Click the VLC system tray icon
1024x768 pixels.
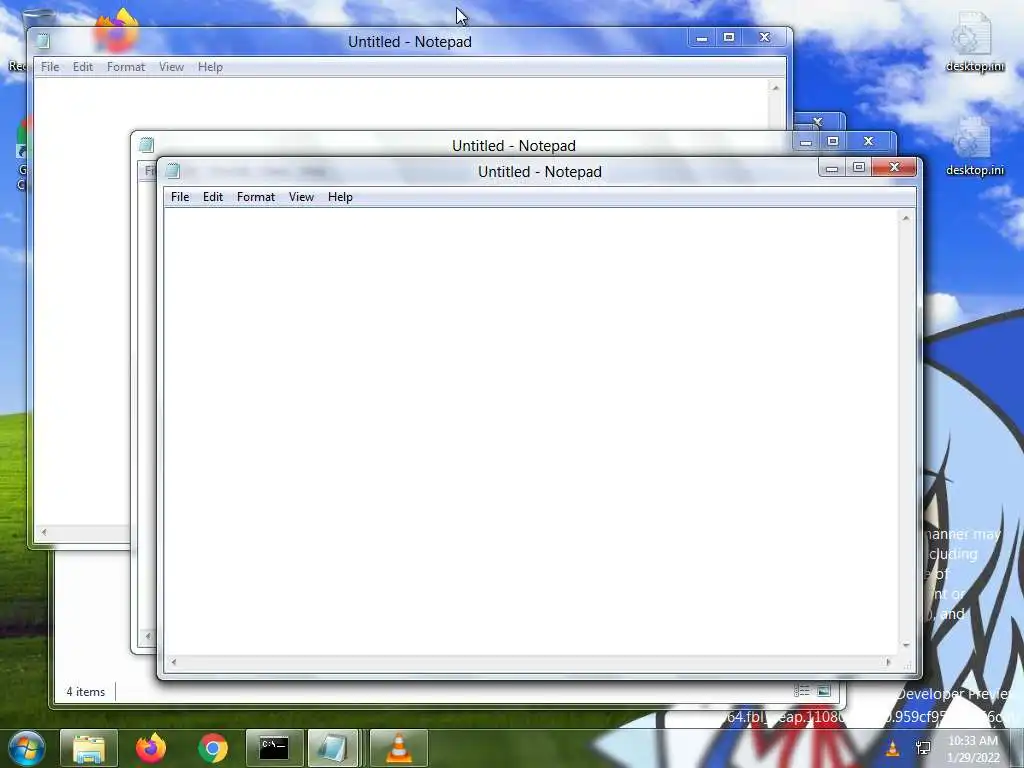click(892, 748)
